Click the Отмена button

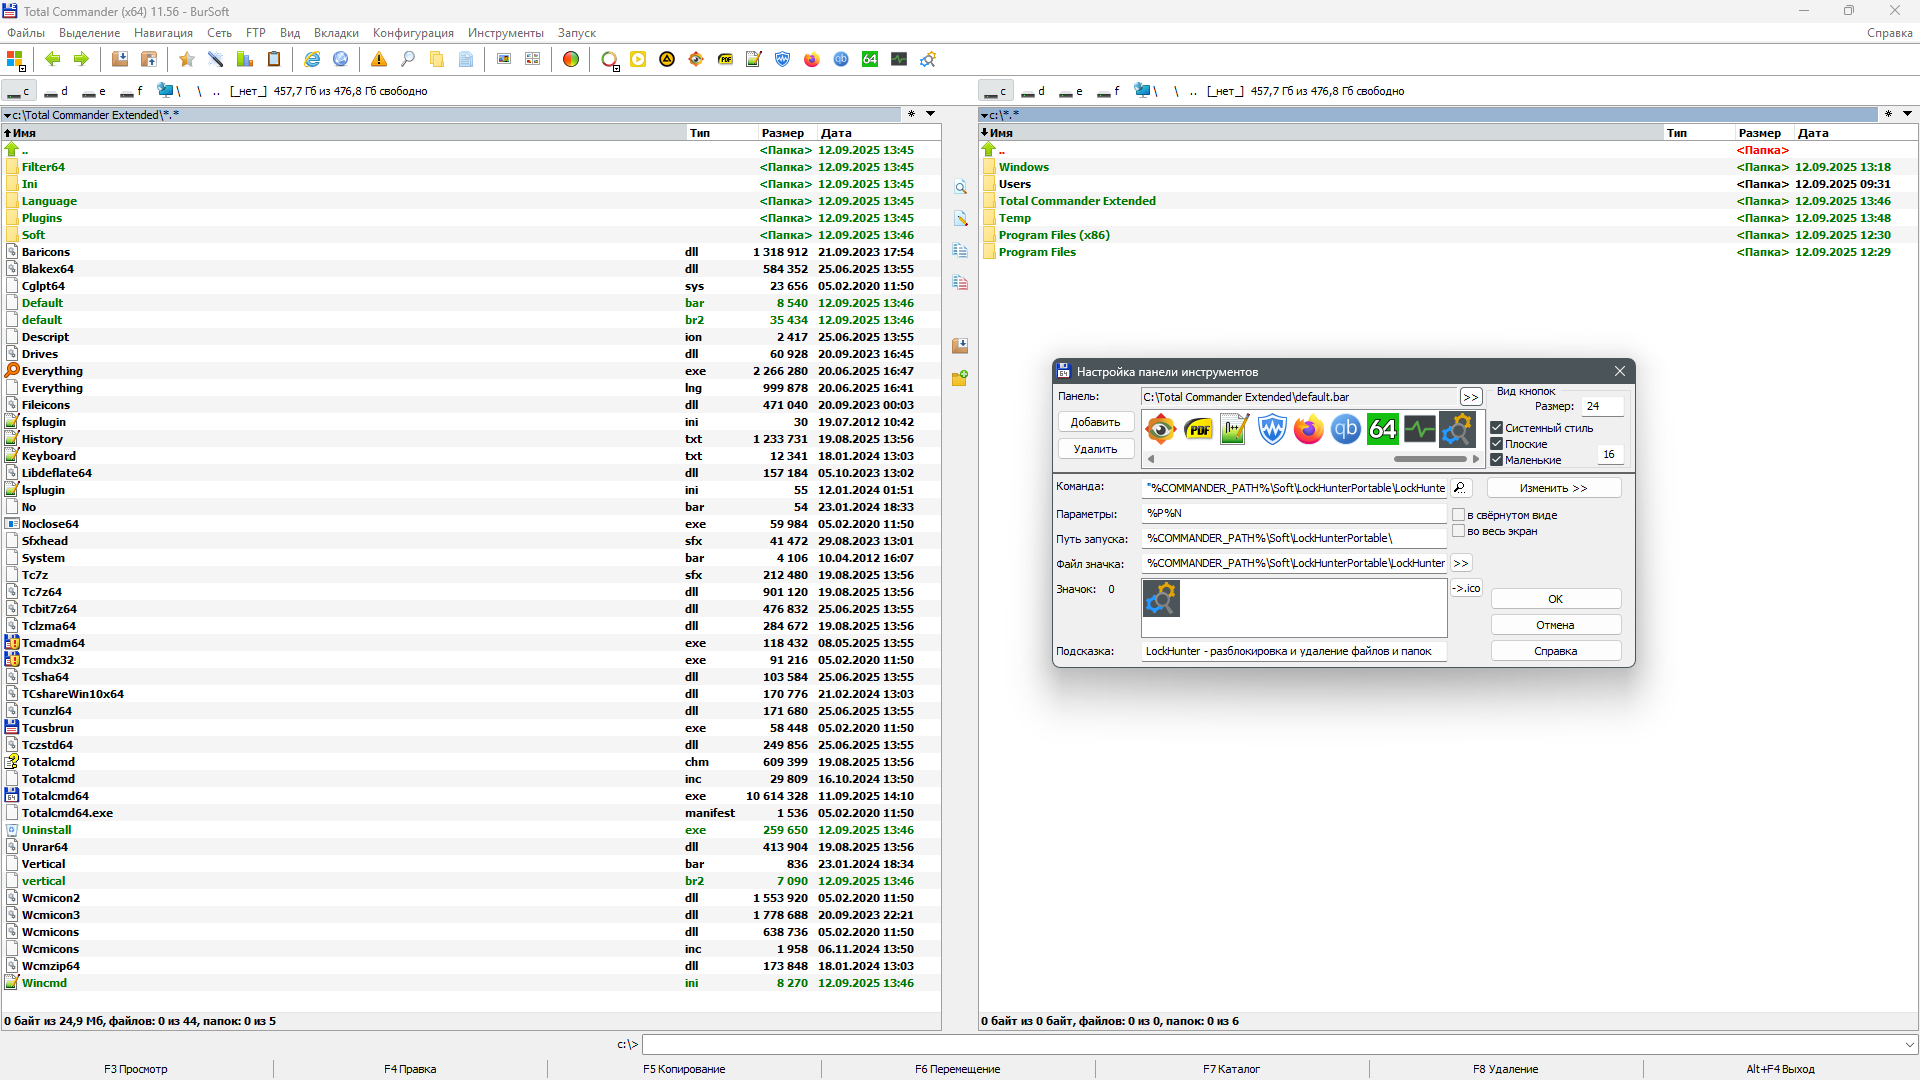(1556, 625)
